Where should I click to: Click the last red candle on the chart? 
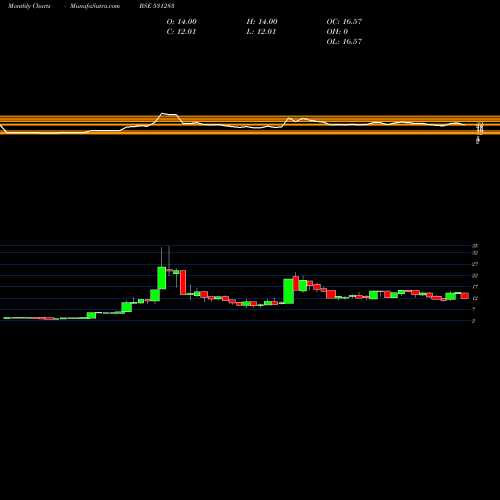[465, 296]
